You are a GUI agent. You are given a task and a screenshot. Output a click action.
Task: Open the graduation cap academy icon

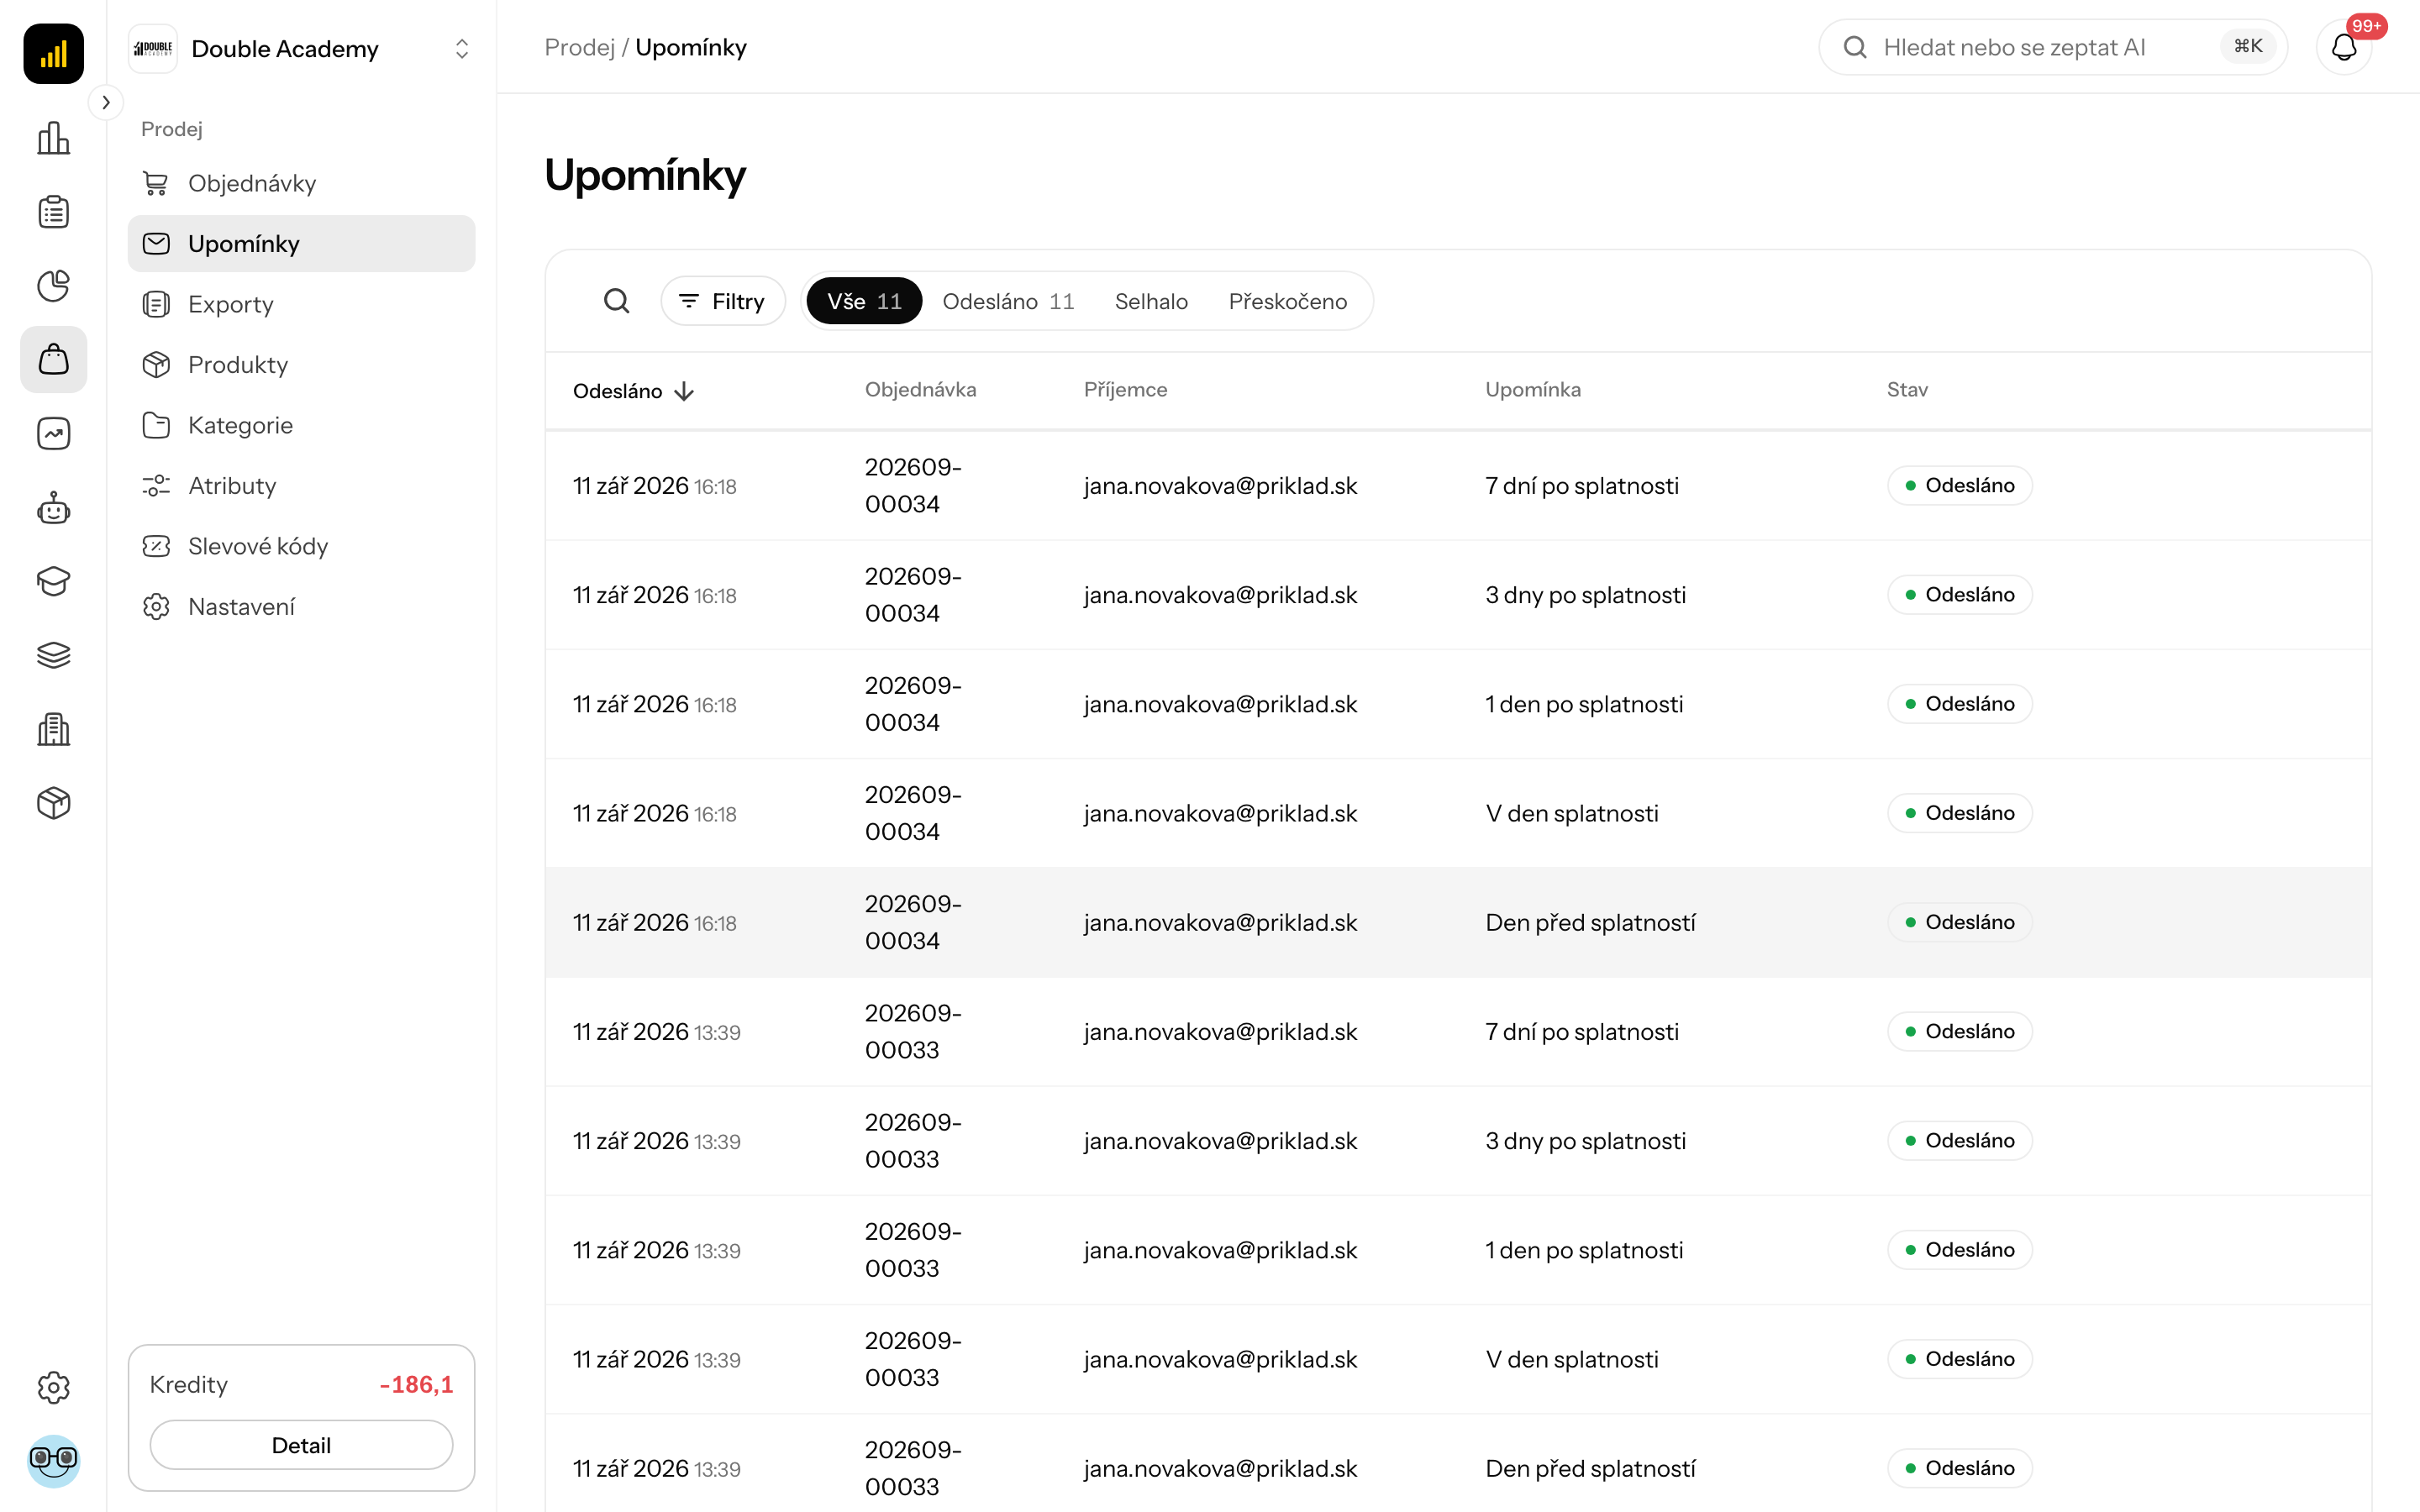[53, 581]
